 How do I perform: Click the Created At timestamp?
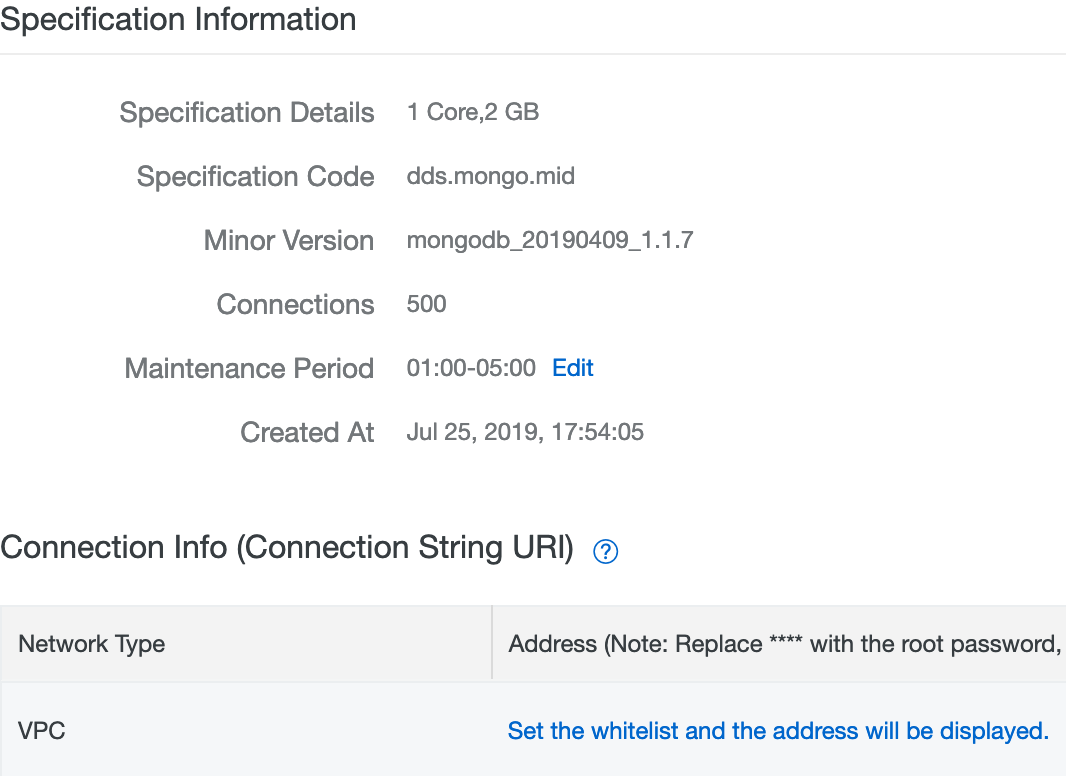525,432
